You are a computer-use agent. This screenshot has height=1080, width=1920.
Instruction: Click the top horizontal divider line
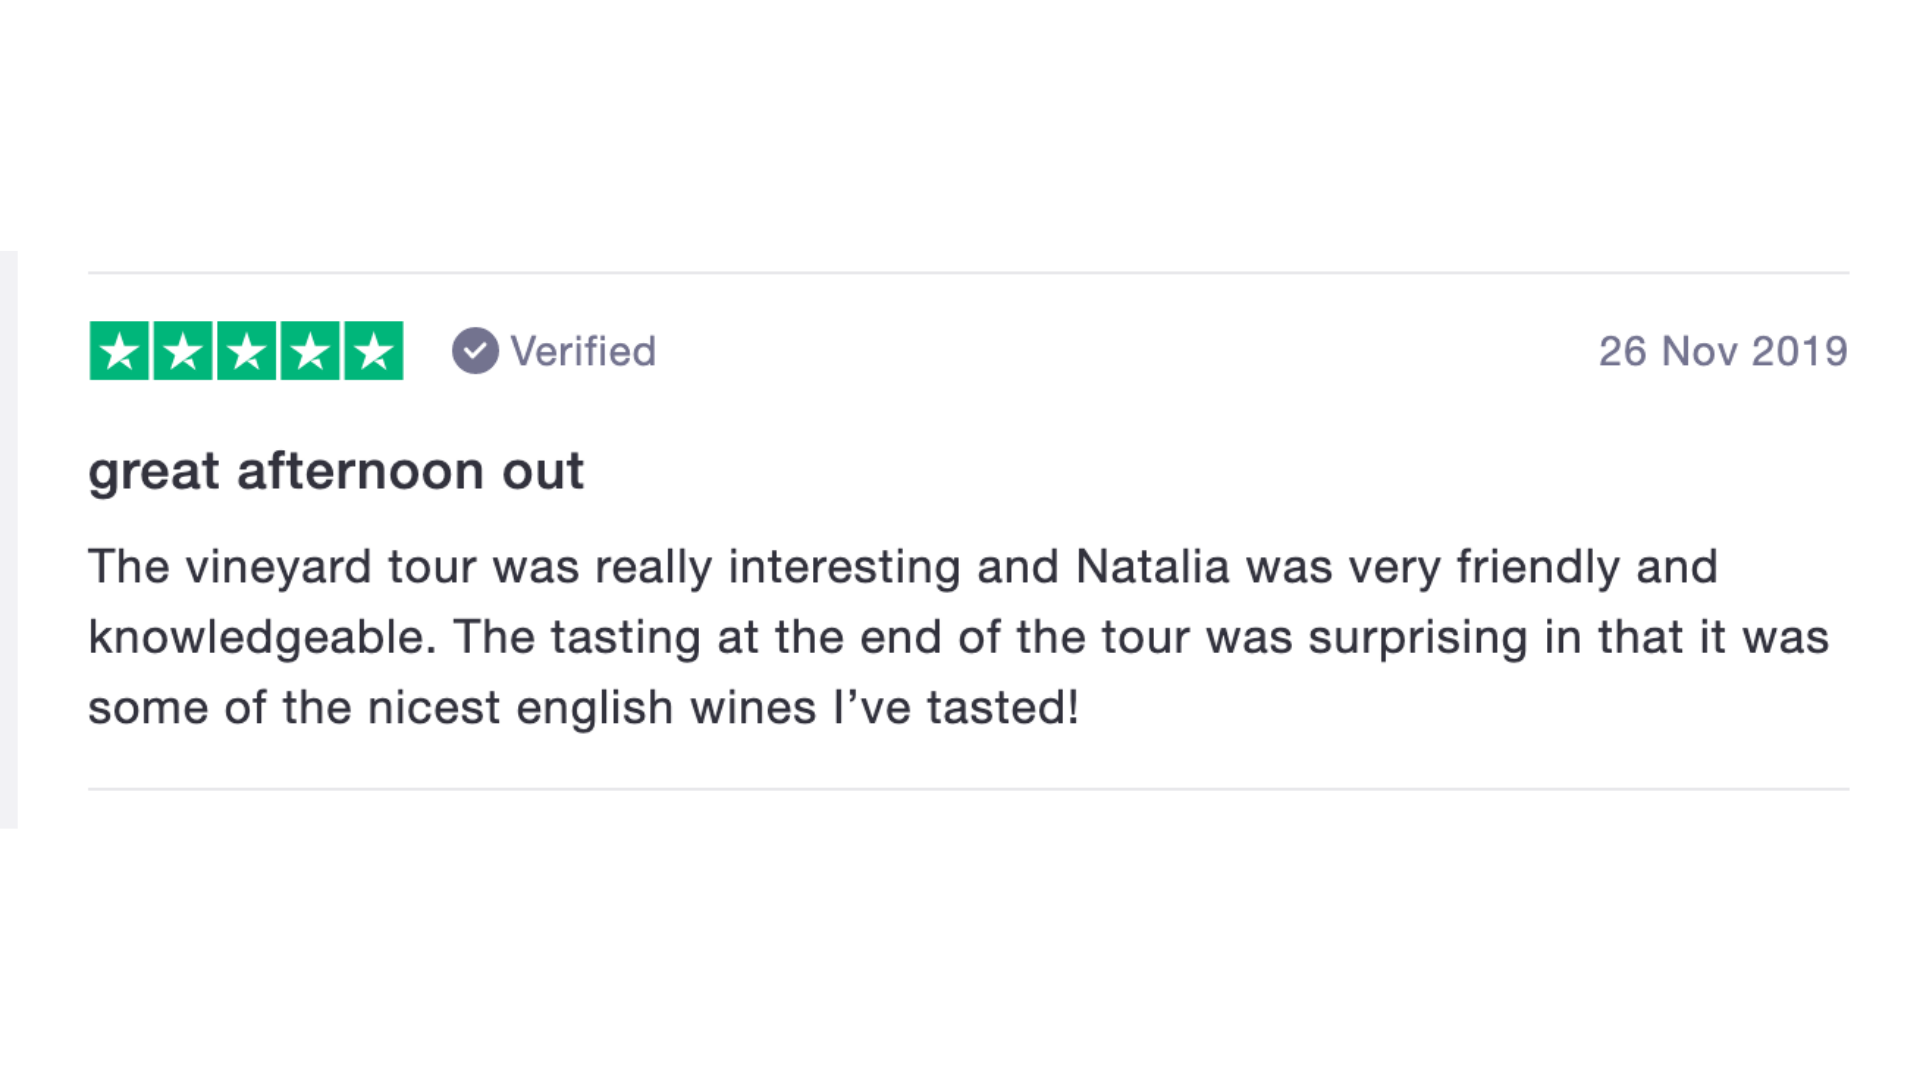(x=968, y=272)
